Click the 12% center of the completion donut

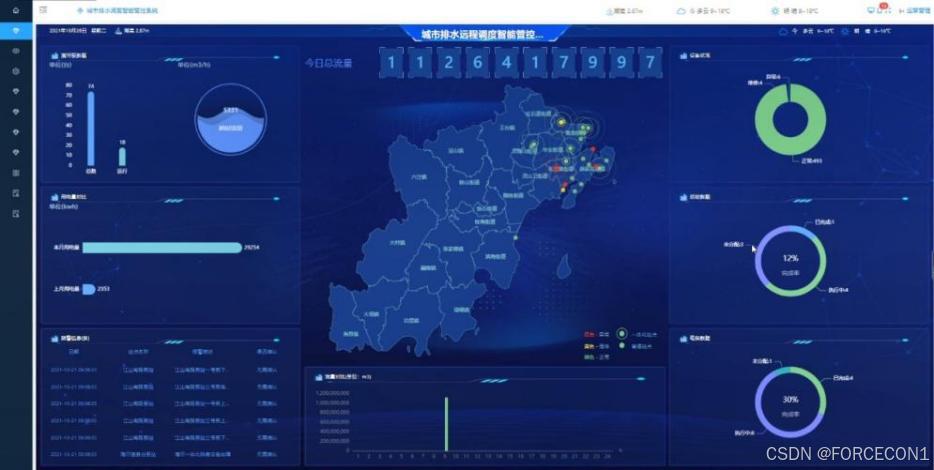[790, 259]
